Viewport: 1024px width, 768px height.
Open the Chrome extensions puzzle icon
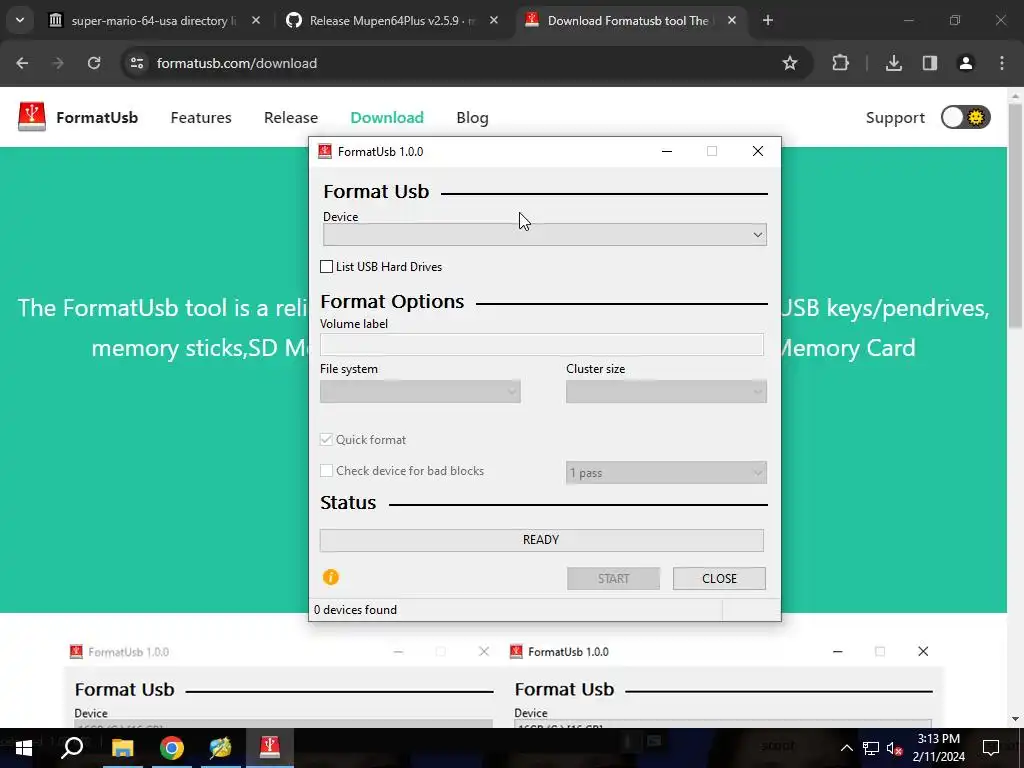[x=840, y=63]
